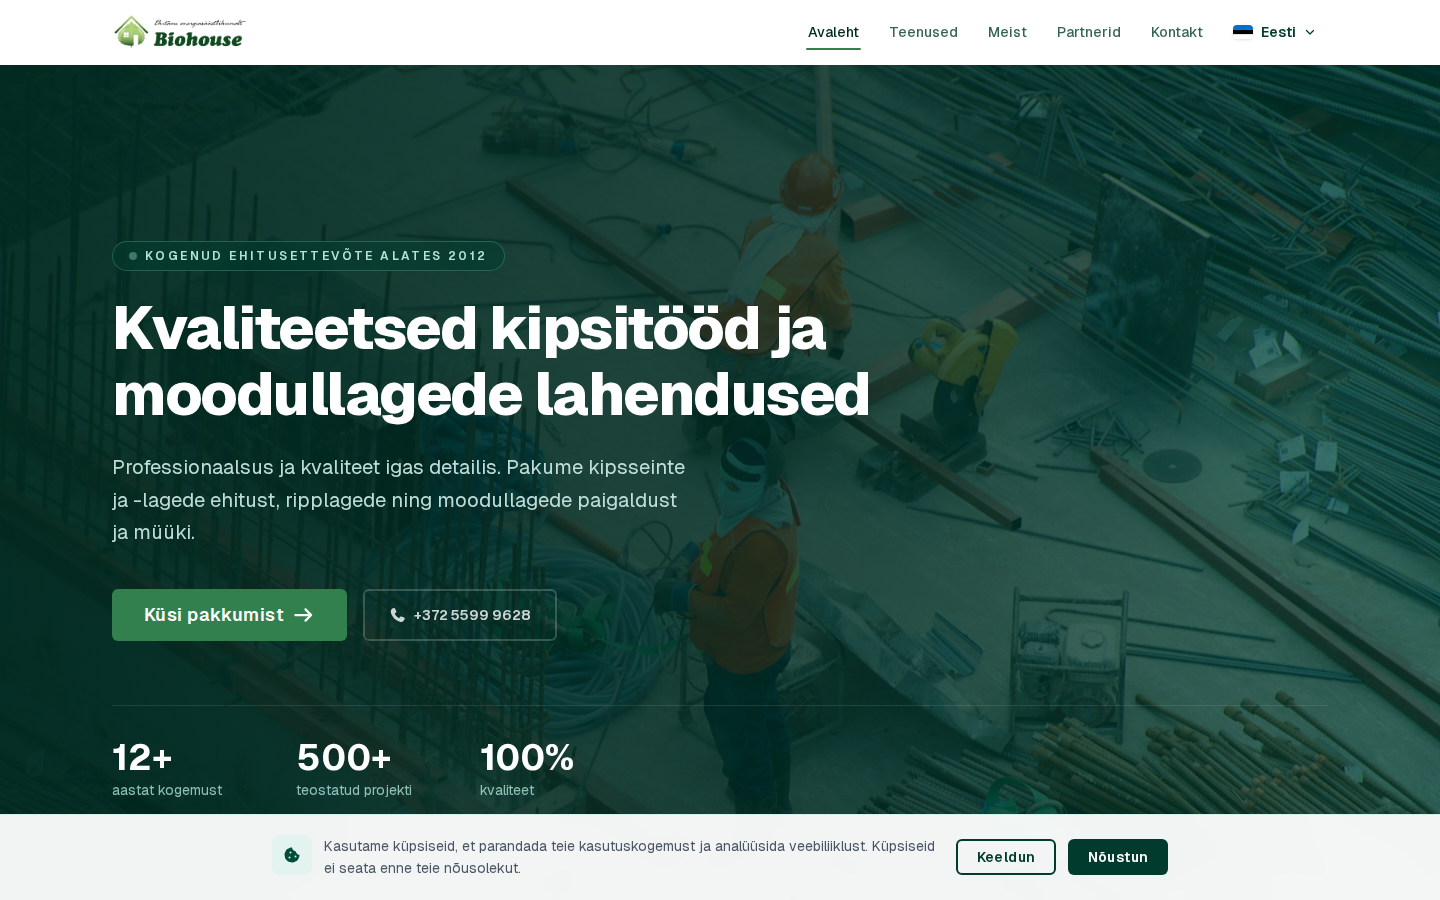1440x900 pixels.
Task: Click the phone handset icon
Action: click(397, 615)
